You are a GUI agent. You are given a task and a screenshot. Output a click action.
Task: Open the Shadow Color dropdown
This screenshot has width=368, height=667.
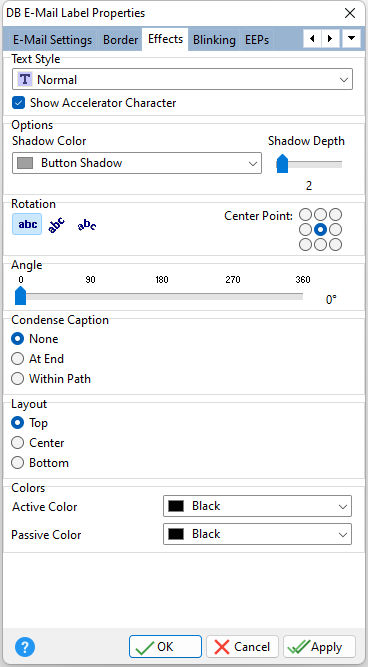[137, 163]
